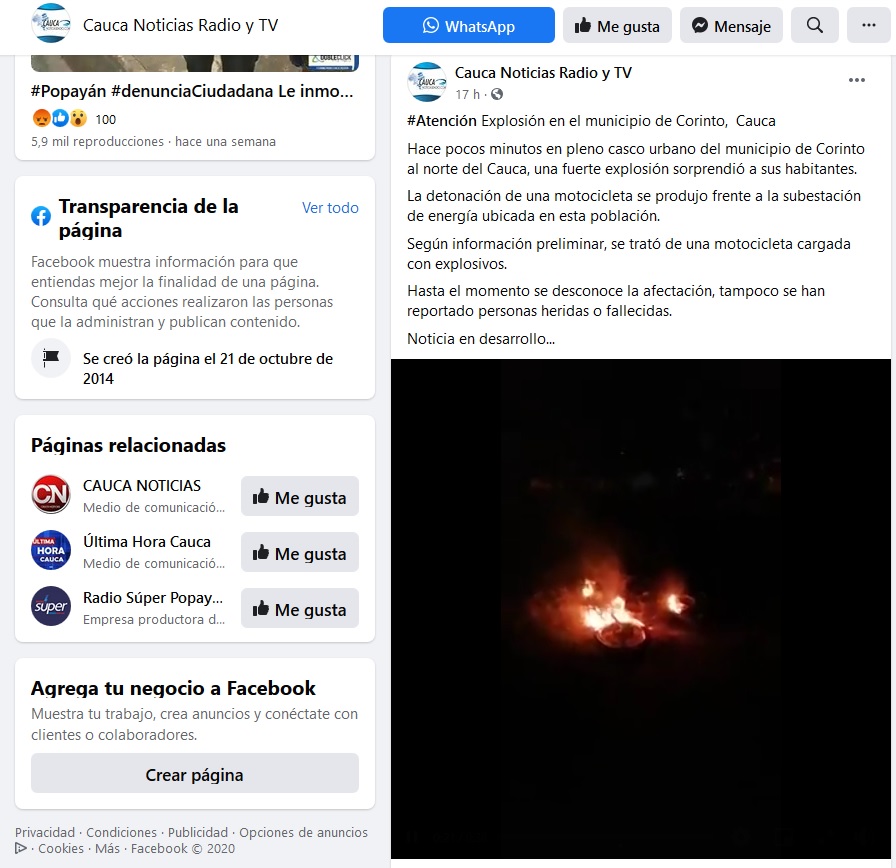Click the public globe audience icon
This screenshot has width=896, height=868.
pyautogui.click(x=497, y=94)
